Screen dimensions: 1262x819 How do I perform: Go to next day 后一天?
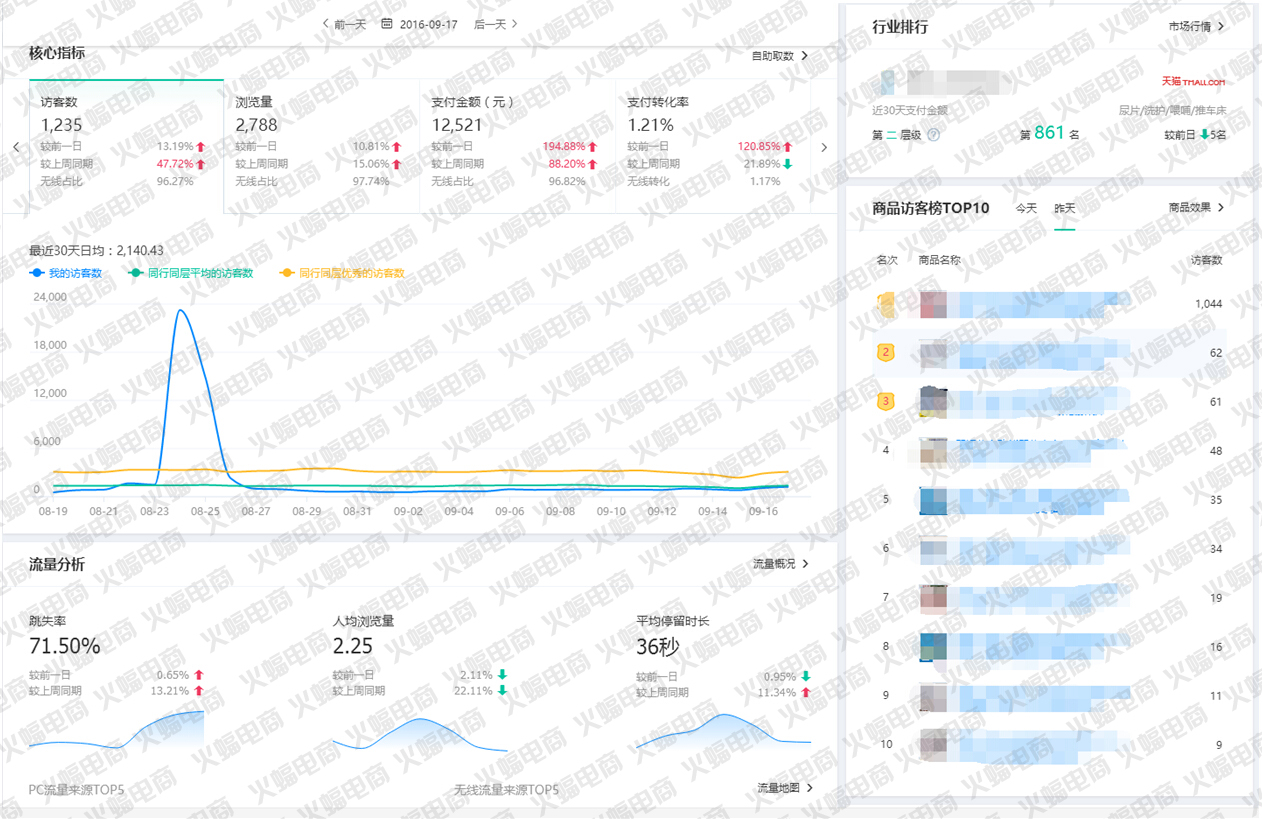[x=495, y=24]
